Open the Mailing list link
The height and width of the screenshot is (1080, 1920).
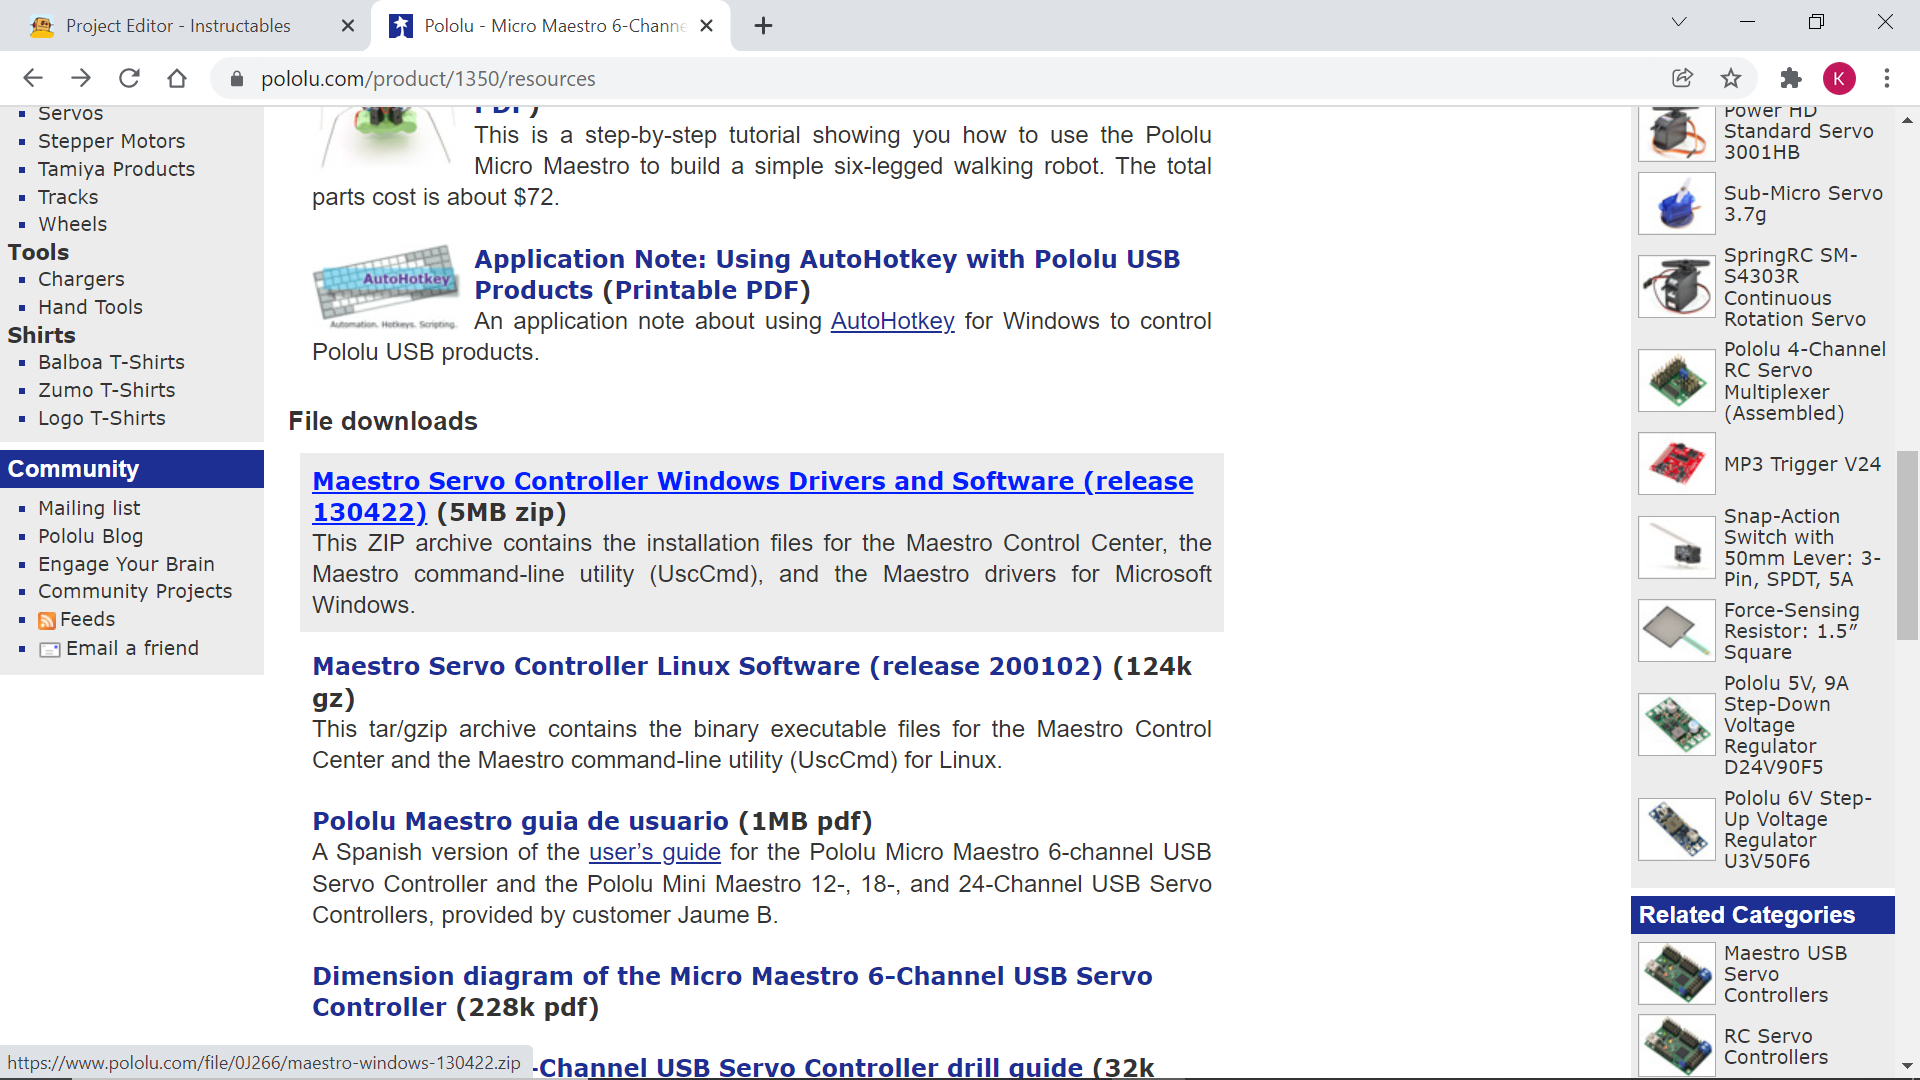[89, 508]
